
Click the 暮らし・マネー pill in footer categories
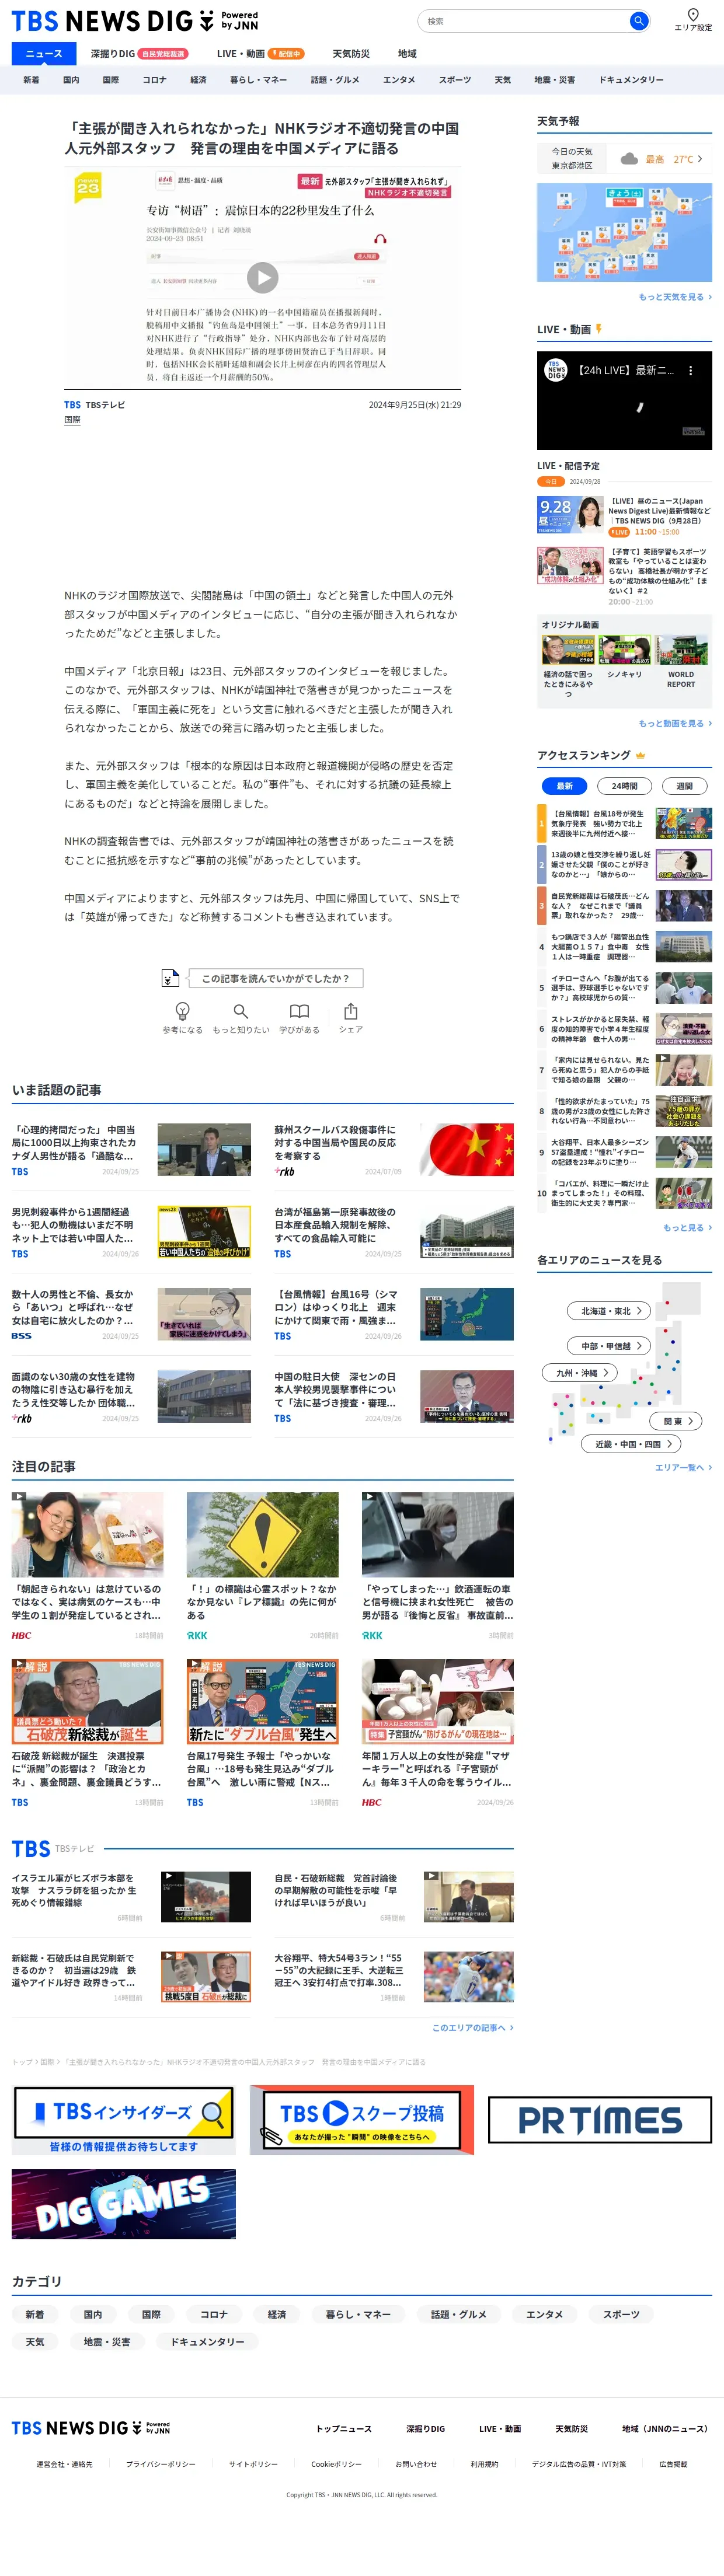[358, 2314]
